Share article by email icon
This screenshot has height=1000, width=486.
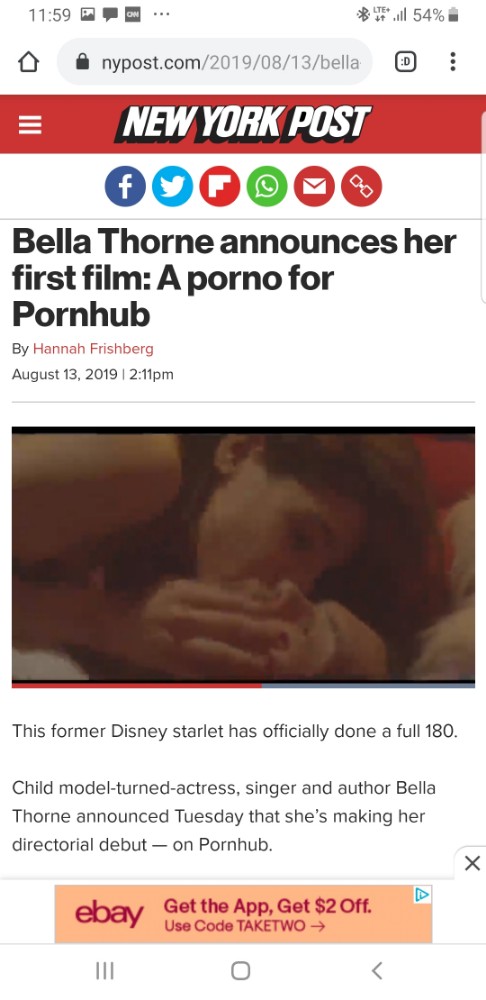(x=314, y=186)
